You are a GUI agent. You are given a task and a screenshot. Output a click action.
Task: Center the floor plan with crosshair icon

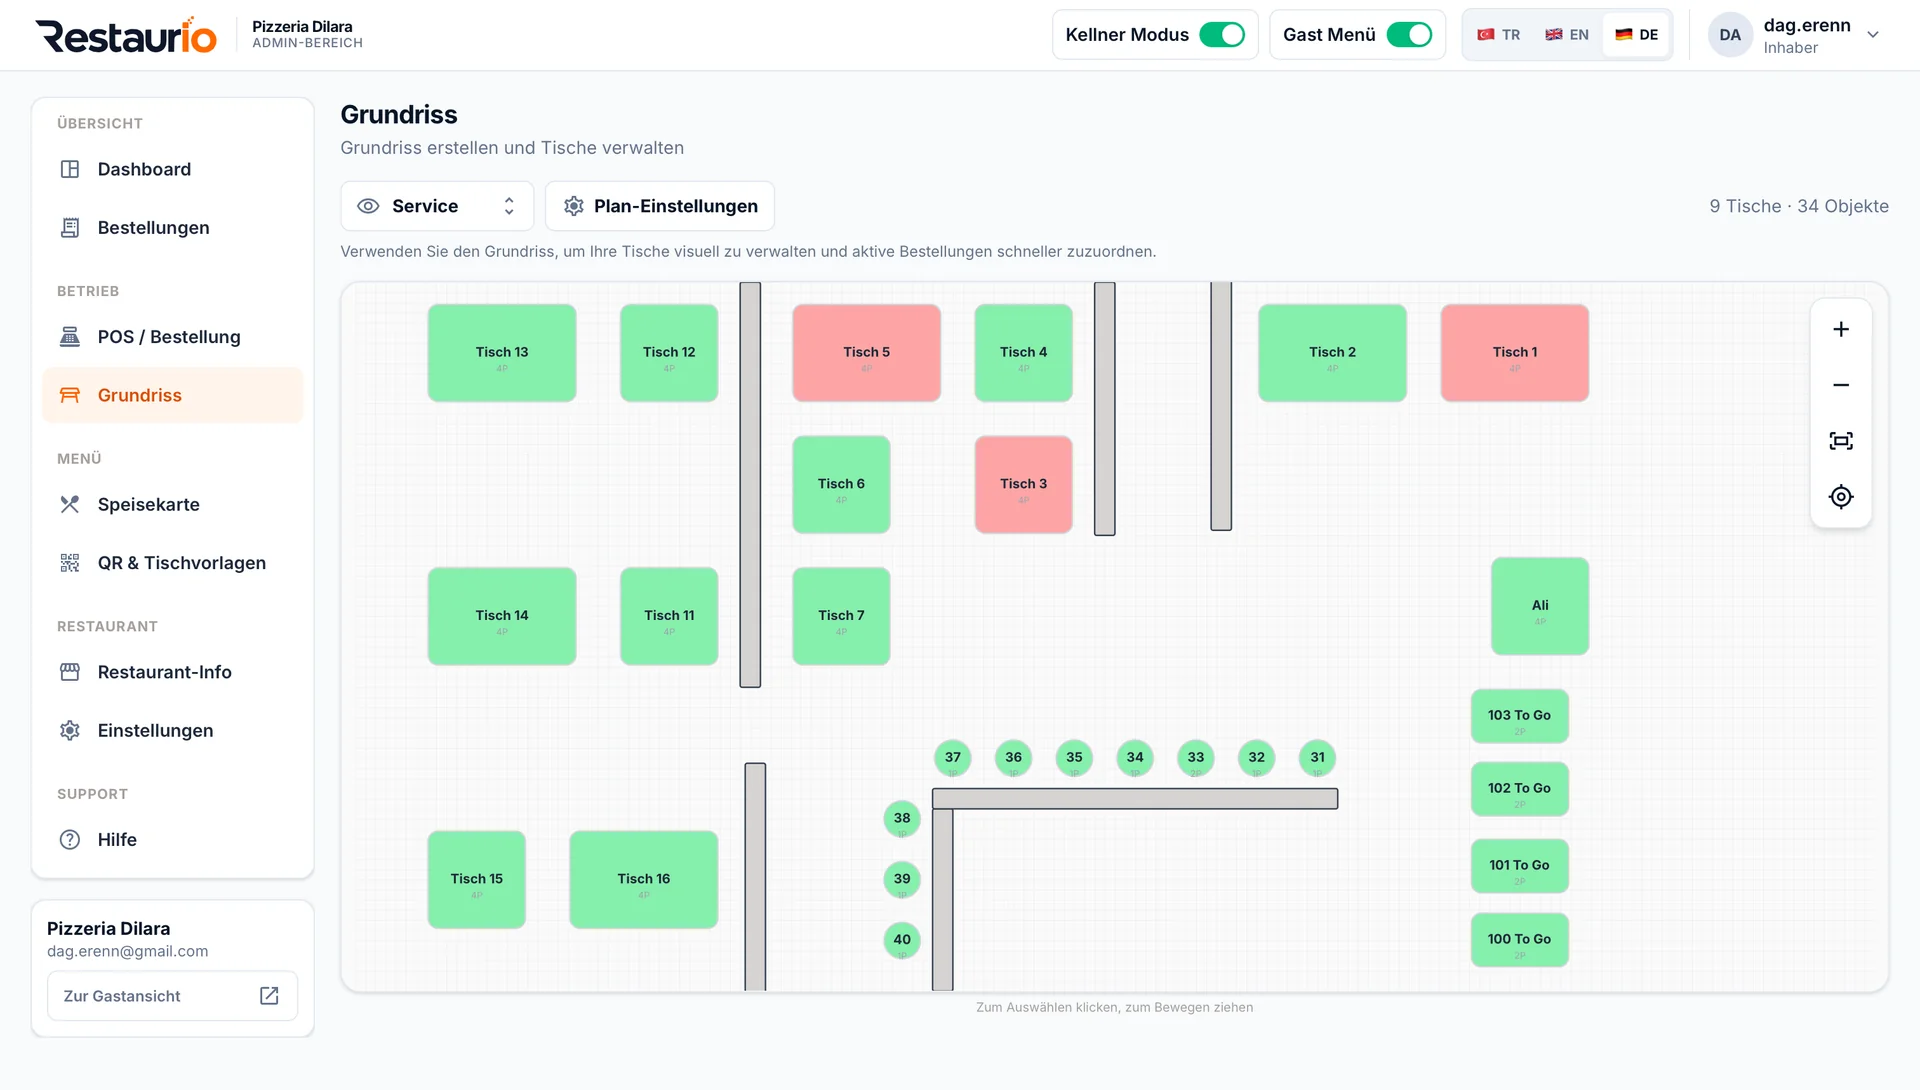(x=1841, y=497)
